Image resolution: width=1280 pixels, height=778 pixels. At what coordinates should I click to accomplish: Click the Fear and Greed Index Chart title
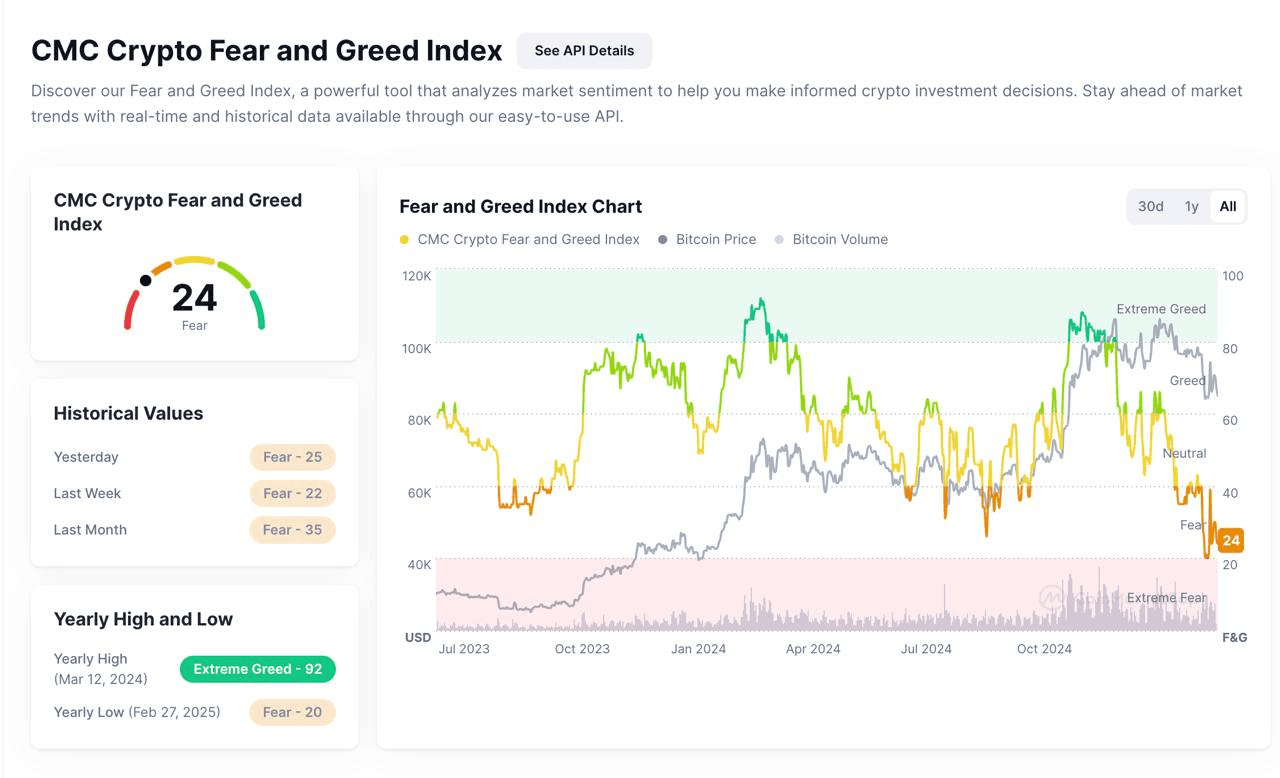click(521, 207)
